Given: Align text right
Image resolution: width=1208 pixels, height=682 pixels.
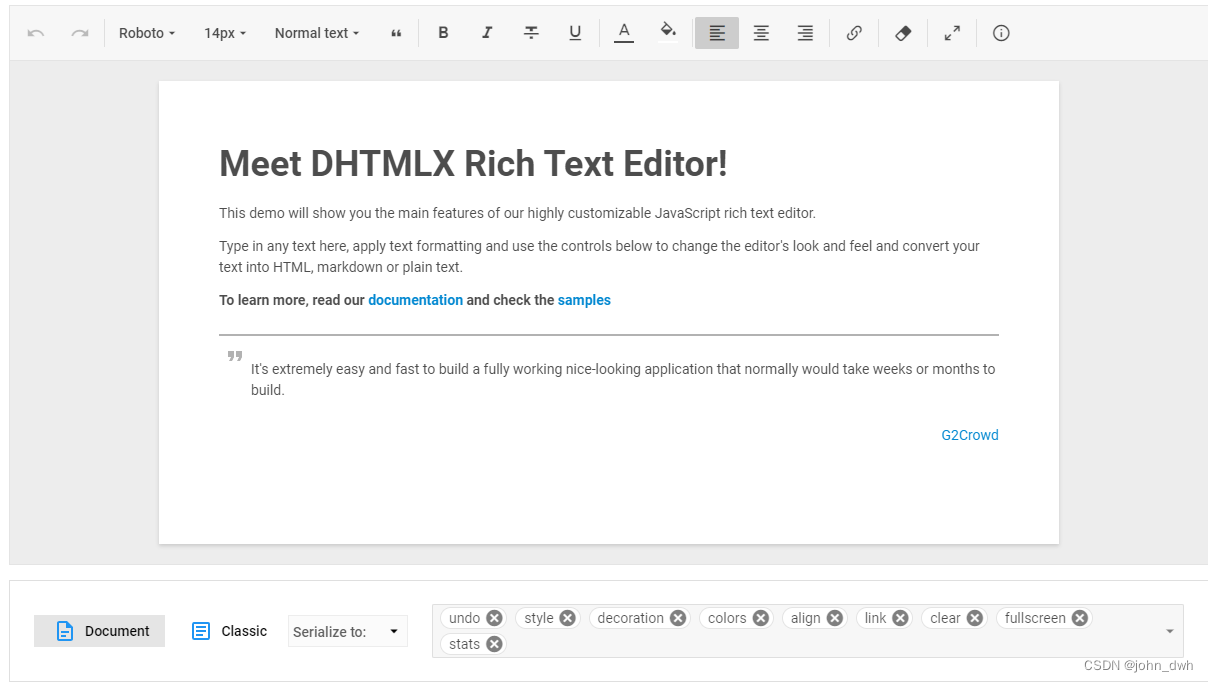Looking at the screenshot, I should point(805,33).
